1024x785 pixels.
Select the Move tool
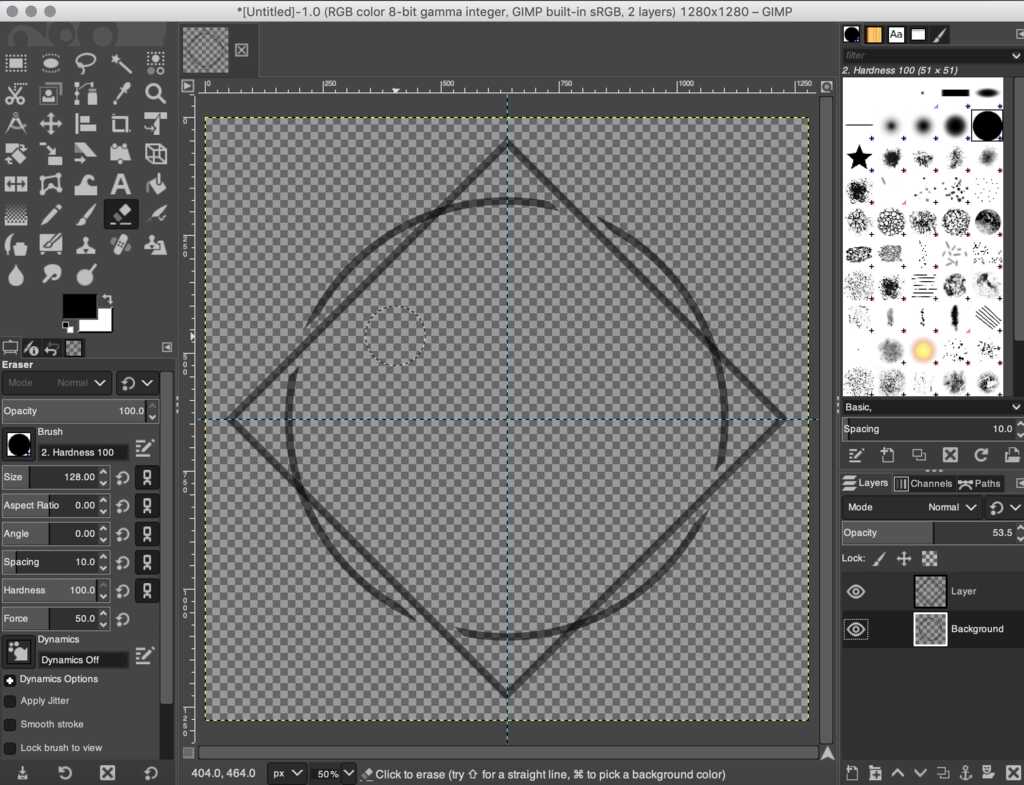(51, 124)
